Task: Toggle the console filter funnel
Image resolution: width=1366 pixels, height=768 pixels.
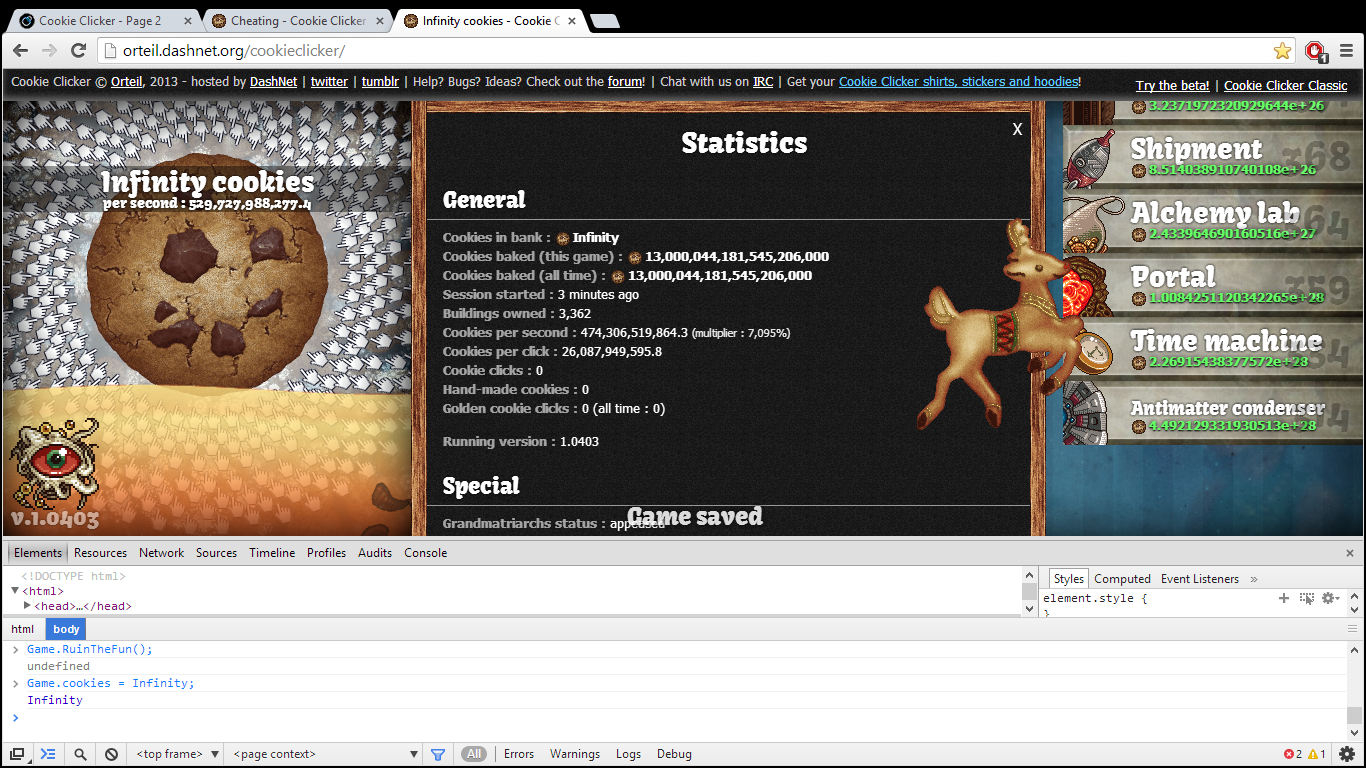Action: [438, 754]
